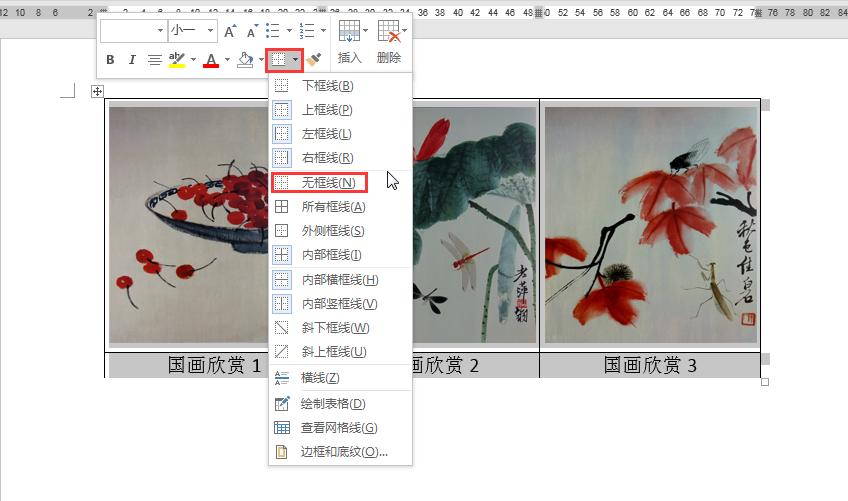Click the table move handle
Screen dimensions: 848x501
pos(97,91)
